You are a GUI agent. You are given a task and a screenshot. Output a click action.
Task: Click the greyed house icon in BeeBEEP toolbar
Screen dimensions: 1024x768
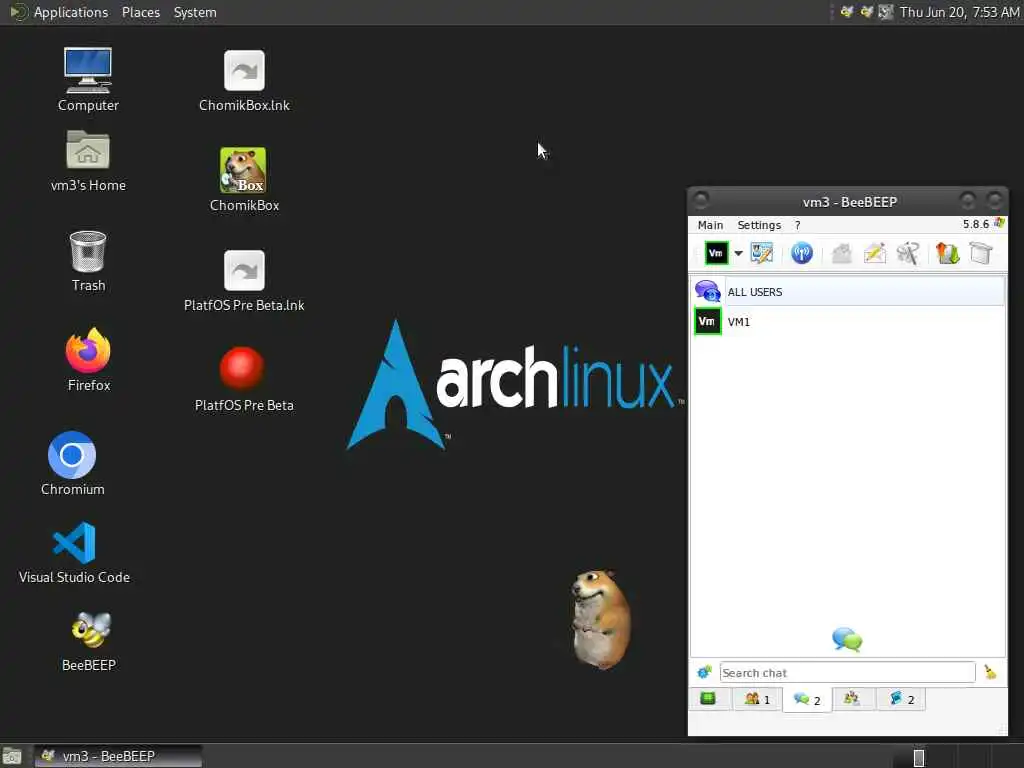tap(841, 253)
